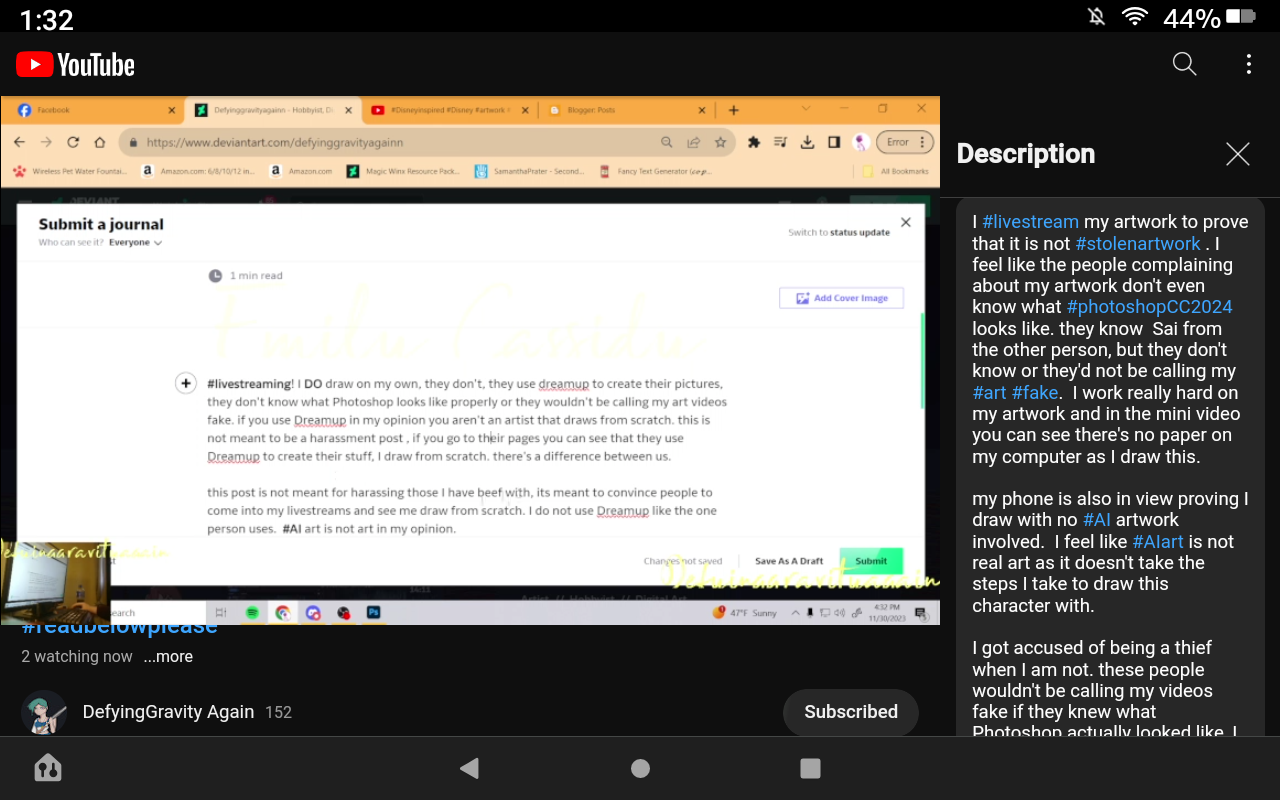Open Magic Winx Resource Pack bookmark
This screenshot has height=800, width=1280.
coord(403,171)
